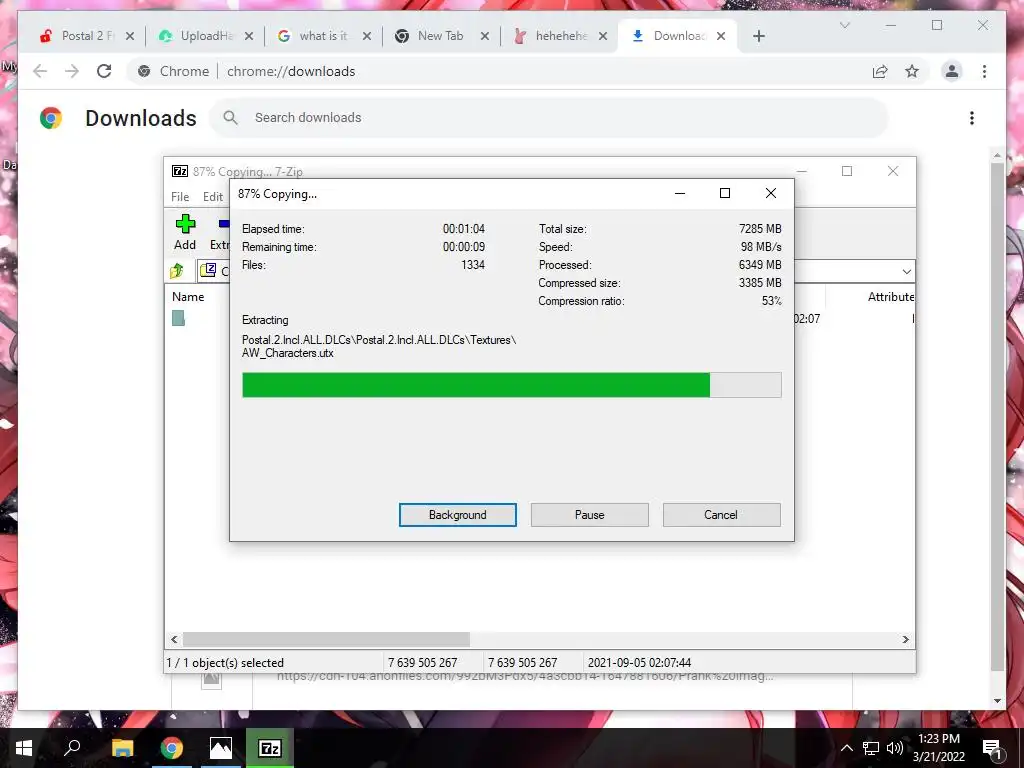Click 7-Zip taskbar icon
Screen dimensions: 1024x768
pyautogui.click(x=270, y=748)
